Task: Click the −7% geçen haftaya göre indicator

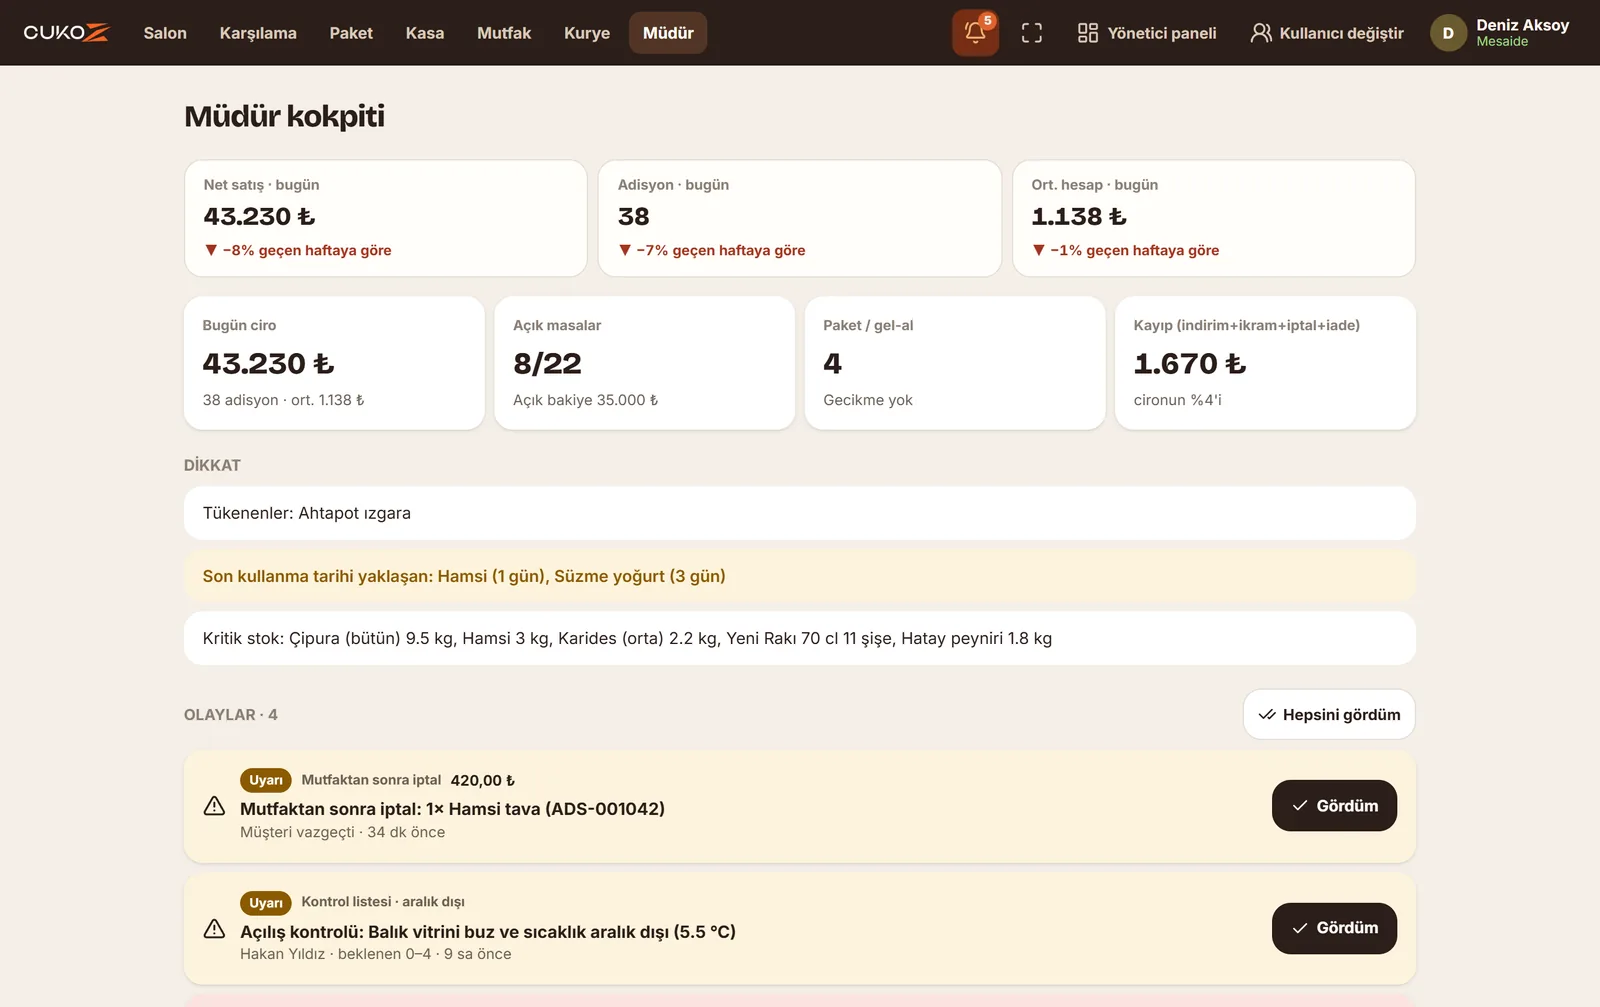Action: tap(712, 250)
